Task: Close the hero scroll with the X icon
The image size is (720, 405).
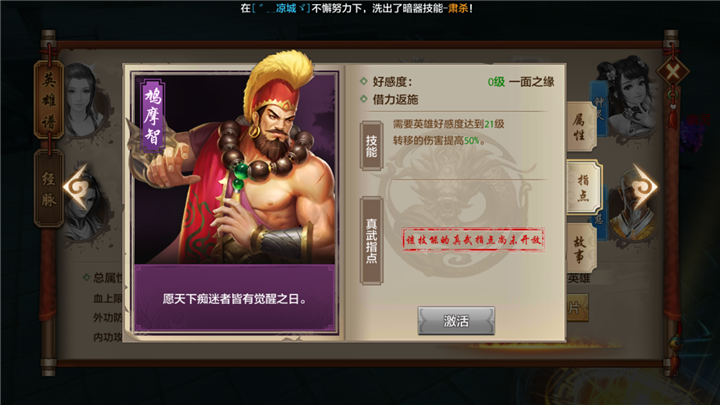Action: [672, 72]
